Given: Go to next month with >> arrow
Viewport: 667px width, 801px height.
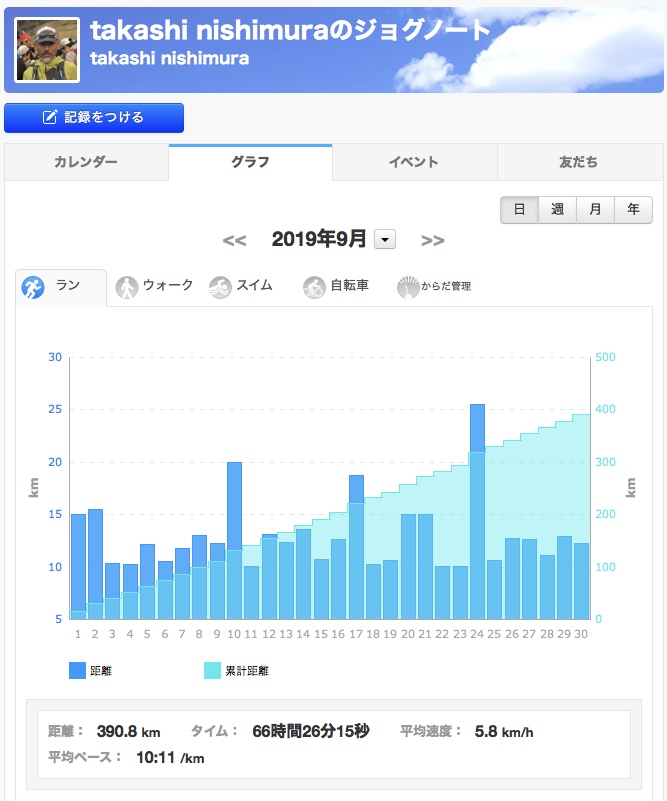Looking at the screenshot, I should point(432,240).
